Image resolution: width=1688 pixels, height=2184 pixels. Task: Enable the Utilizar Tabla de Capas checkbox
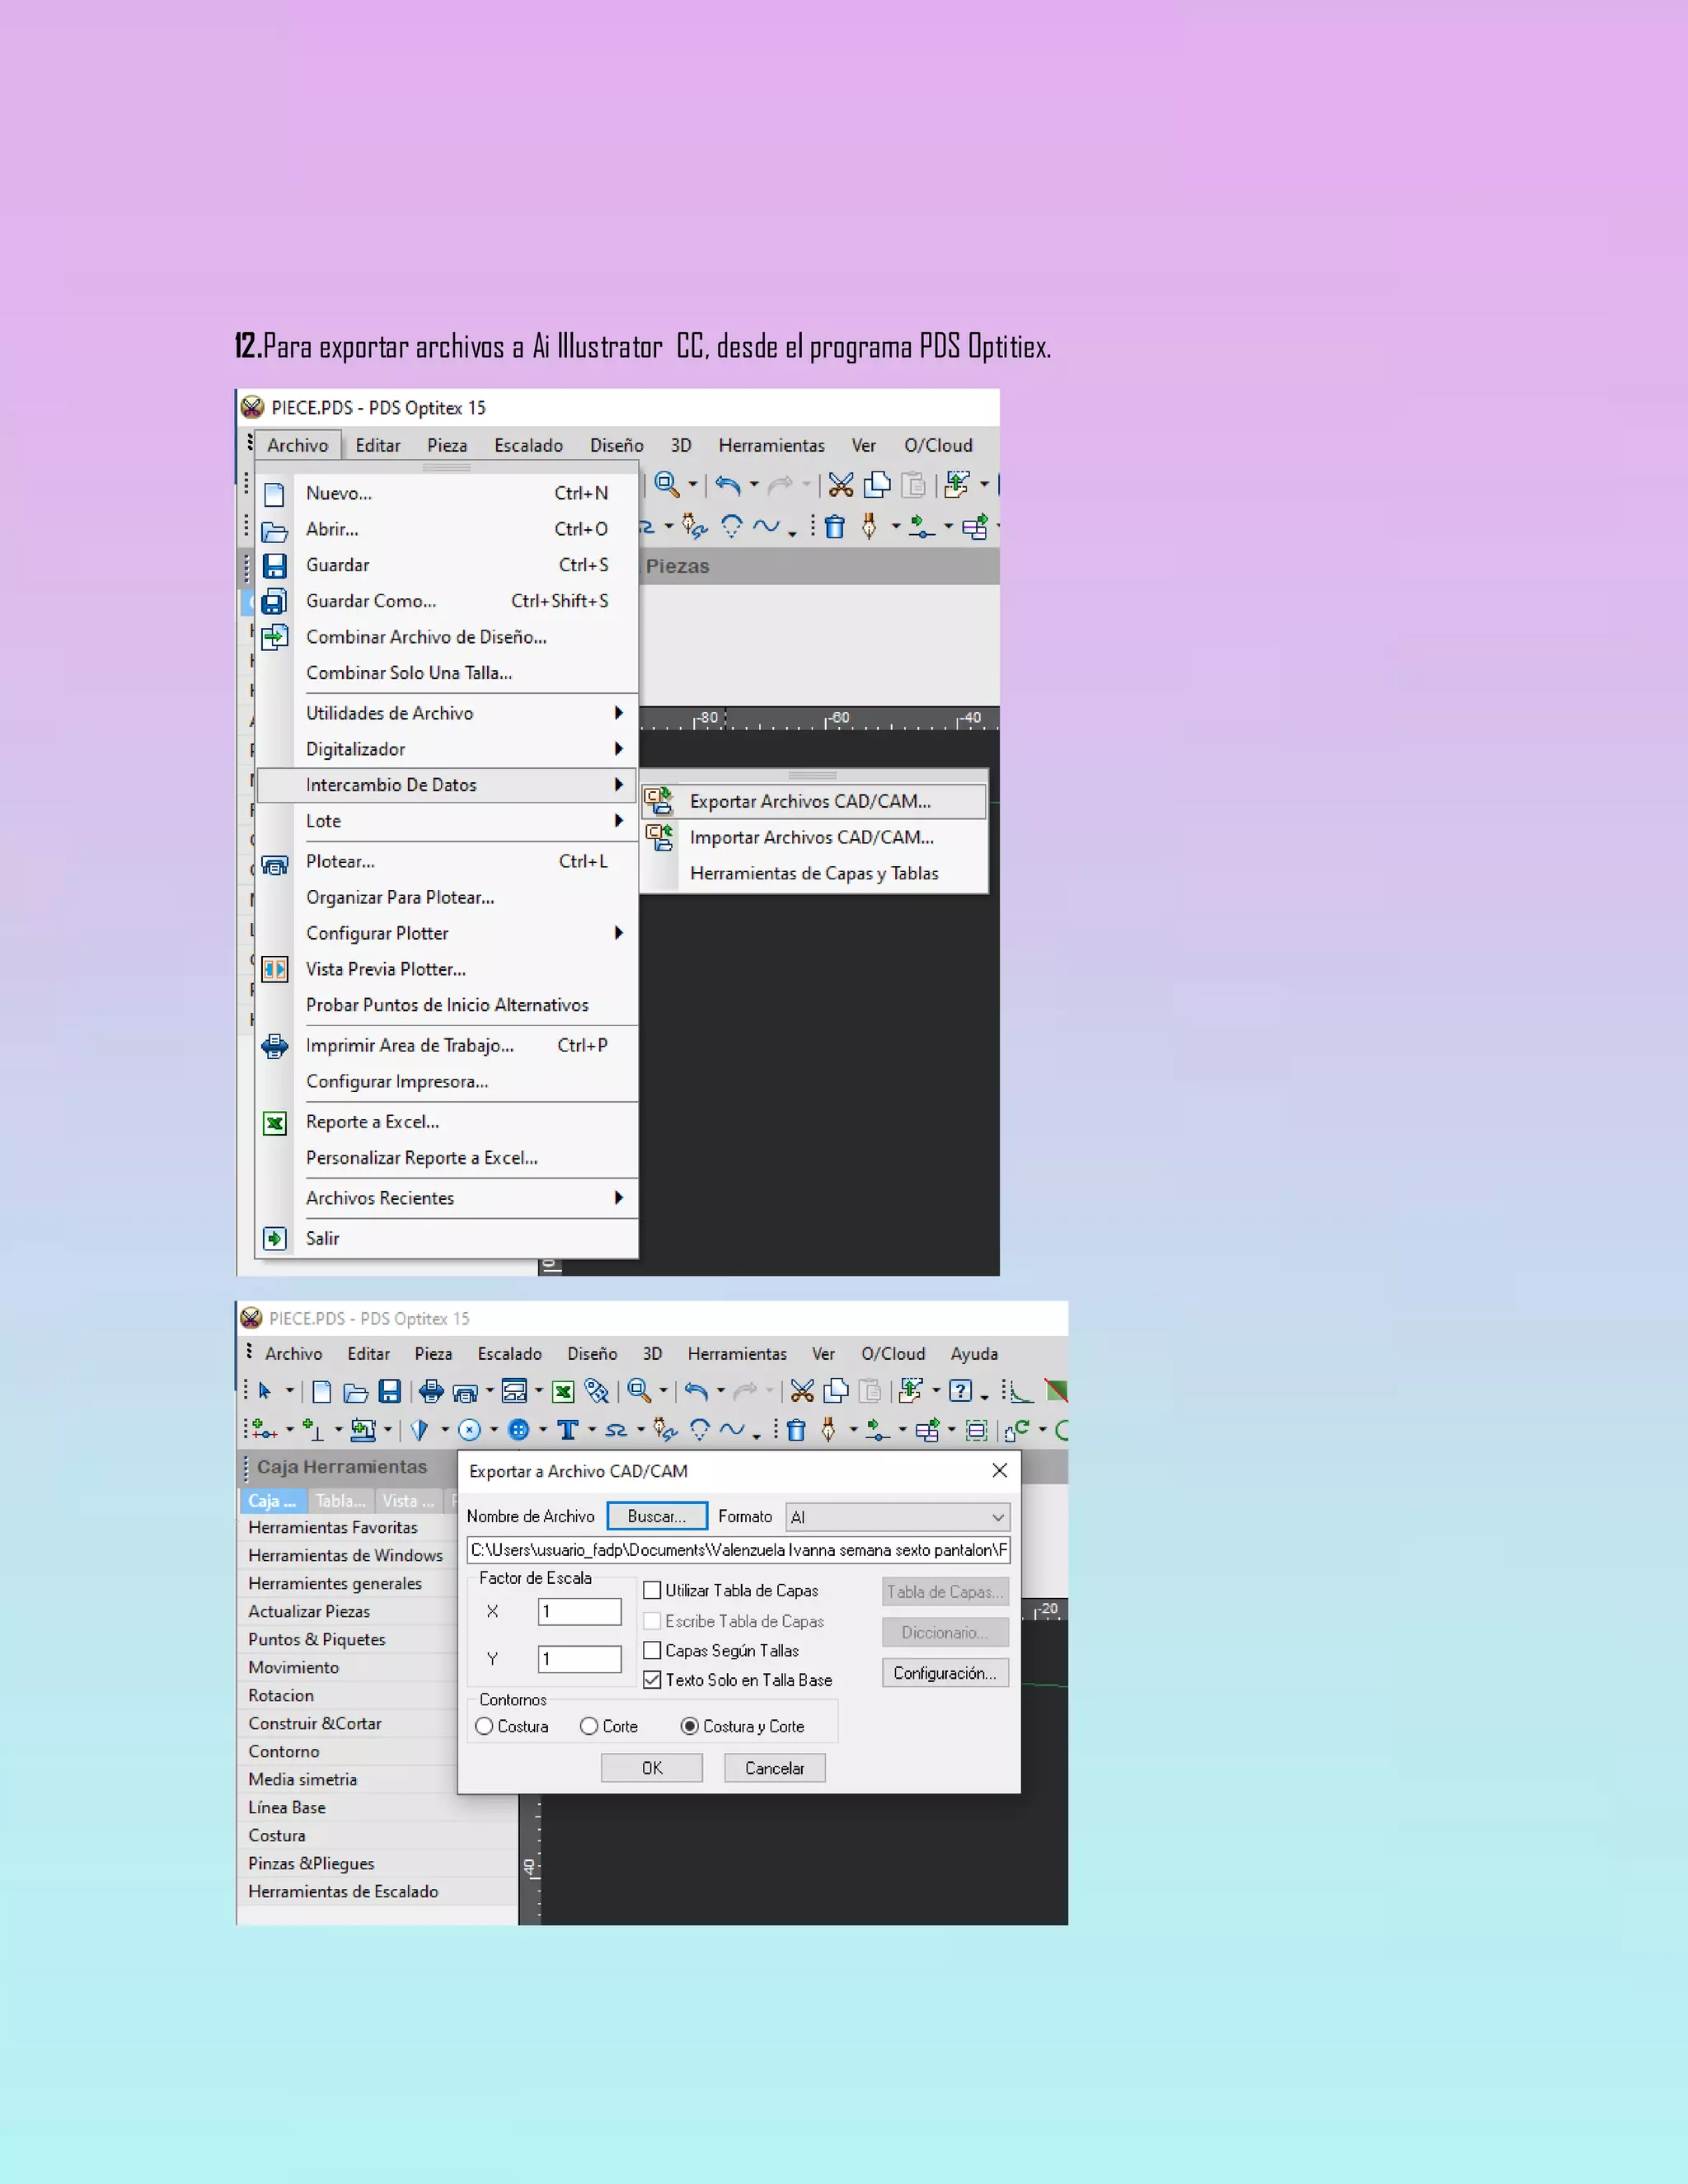point(652,1590)
